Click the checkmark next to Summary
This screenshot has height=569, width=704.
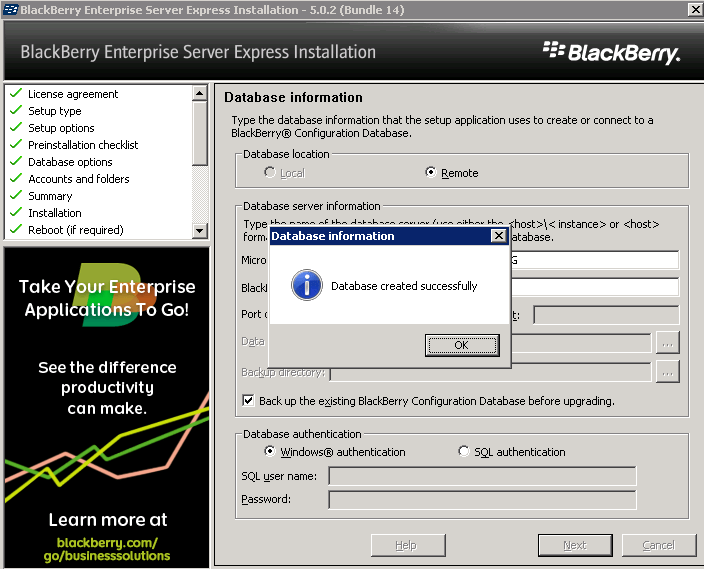(15, 196)
